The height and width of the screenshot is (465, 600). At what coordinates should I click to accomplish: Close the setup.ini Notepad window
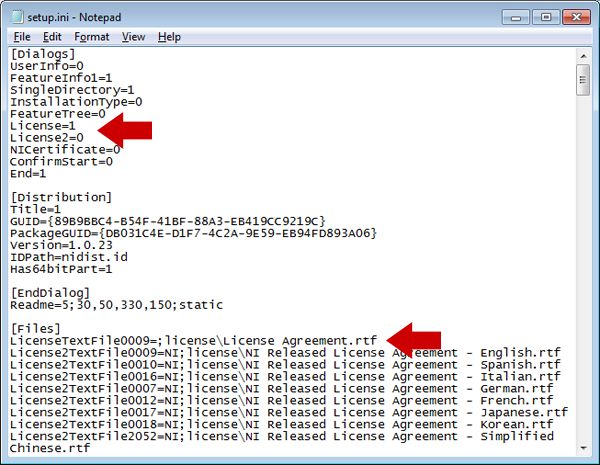[x=576, y=17]
